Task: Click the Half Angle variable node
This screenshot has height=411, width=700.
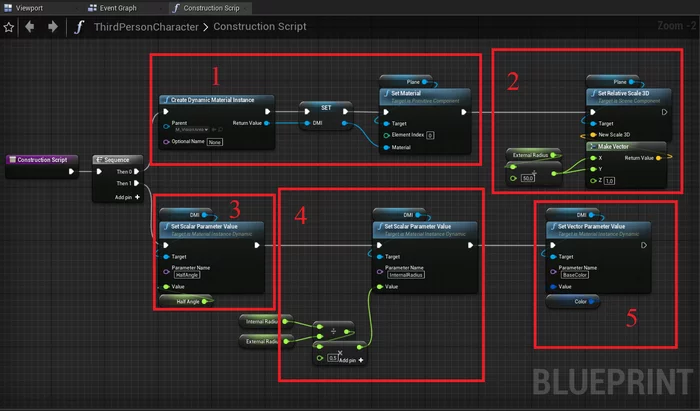Action: point(186,301)
